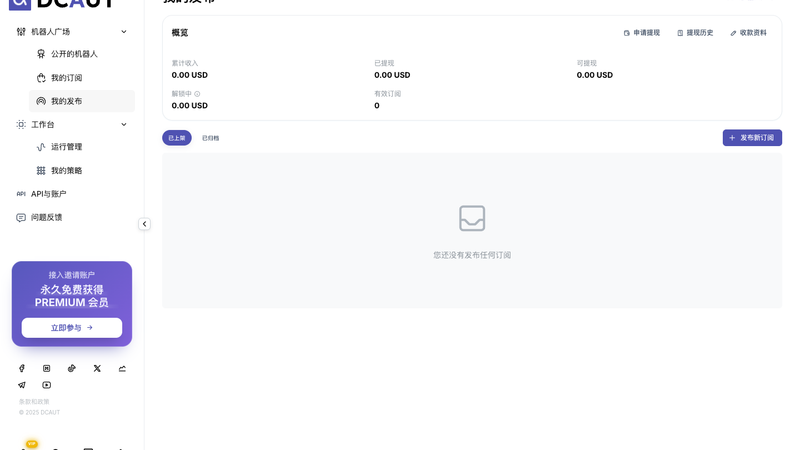Collapse sidebar with the left-arrow handle
The width and height of the screenshot is (800, 450).
pyautogui.click(x=144, y=224)
